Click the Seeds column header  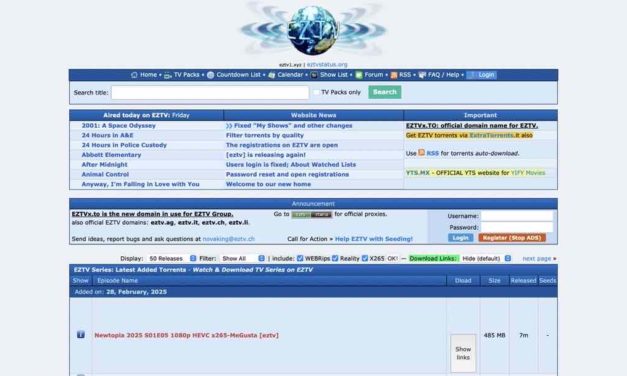coord(547,280)
